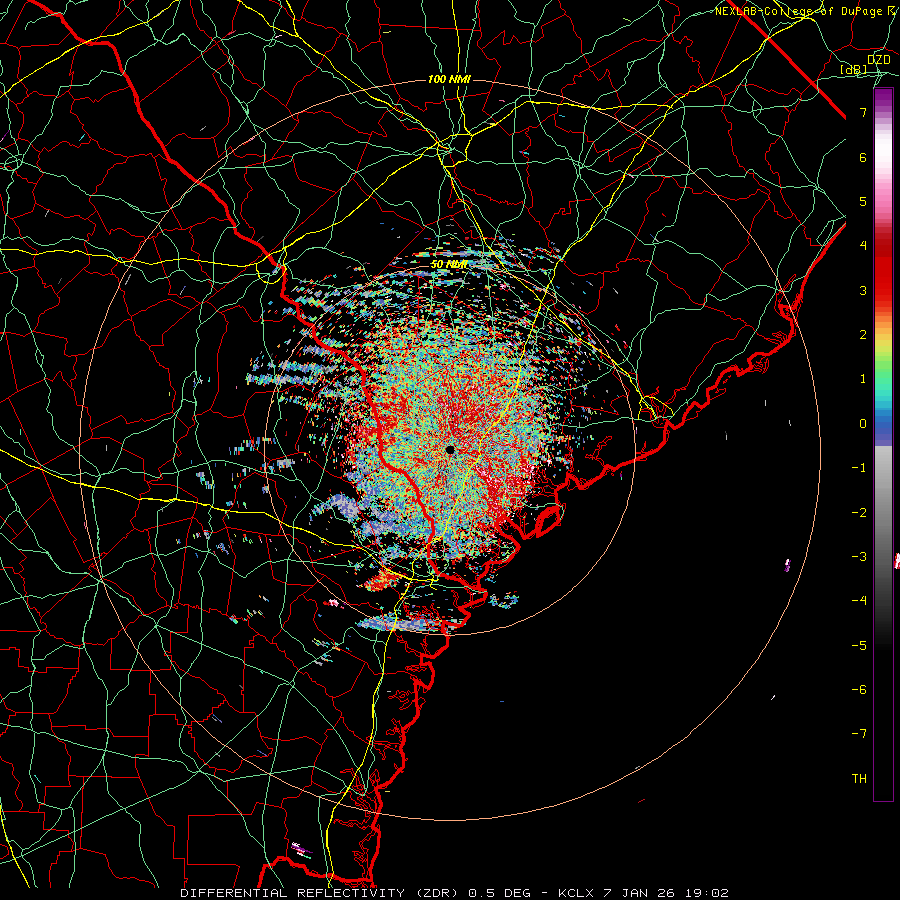The height and width of the screenshot is (900, 900).
Task: Click the '100 NMI' range ring label
Action: 449,79
